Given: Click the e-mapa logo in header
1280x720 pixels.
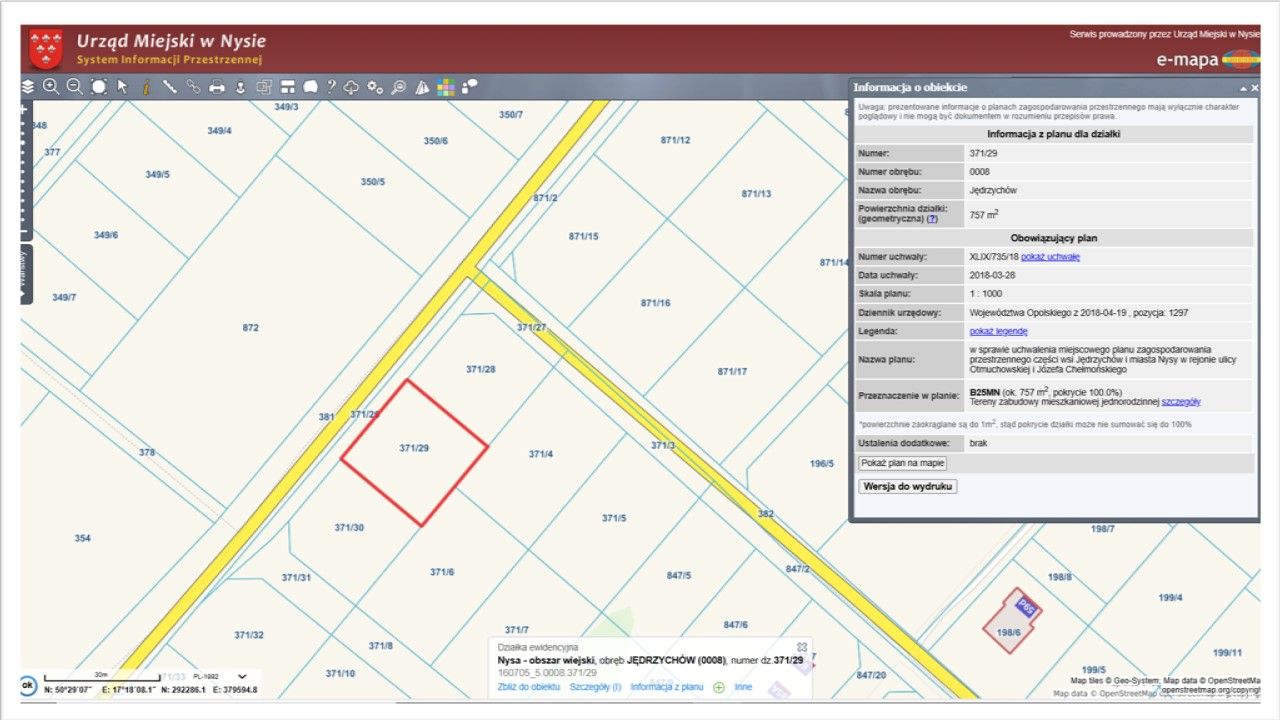Looking at the screenshot, I should 1207,59.
